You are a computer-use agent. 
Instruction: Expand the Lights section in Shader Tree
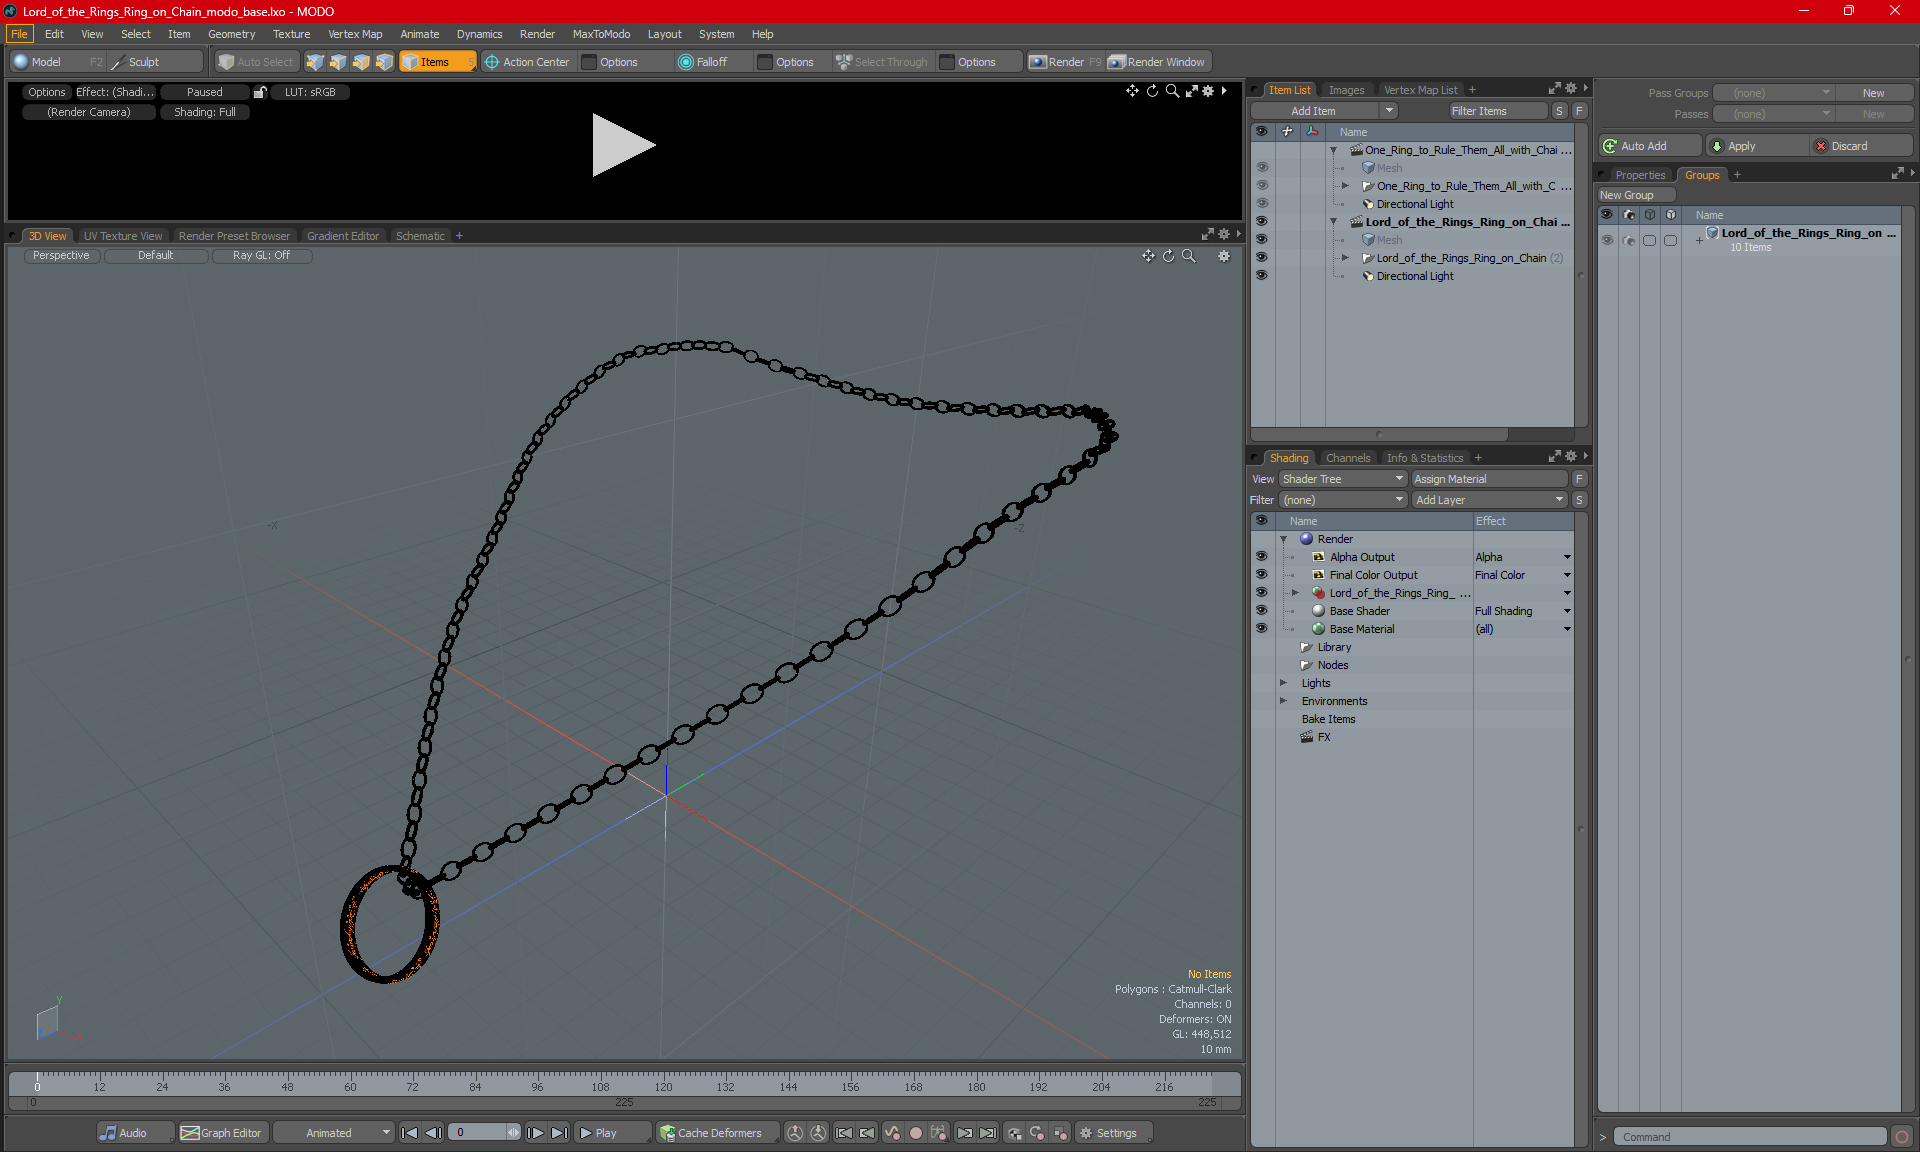(1284, 682)
